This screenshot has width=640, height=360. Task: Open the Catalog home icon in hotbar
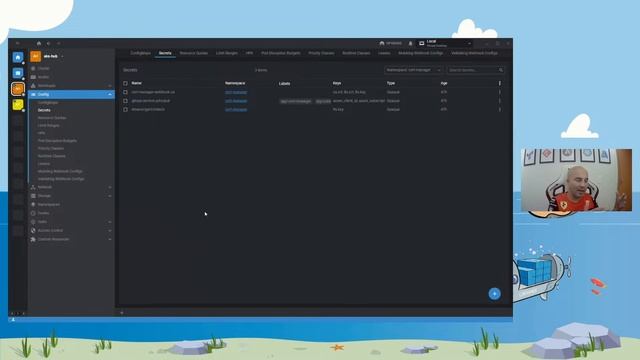pos(18,57)
